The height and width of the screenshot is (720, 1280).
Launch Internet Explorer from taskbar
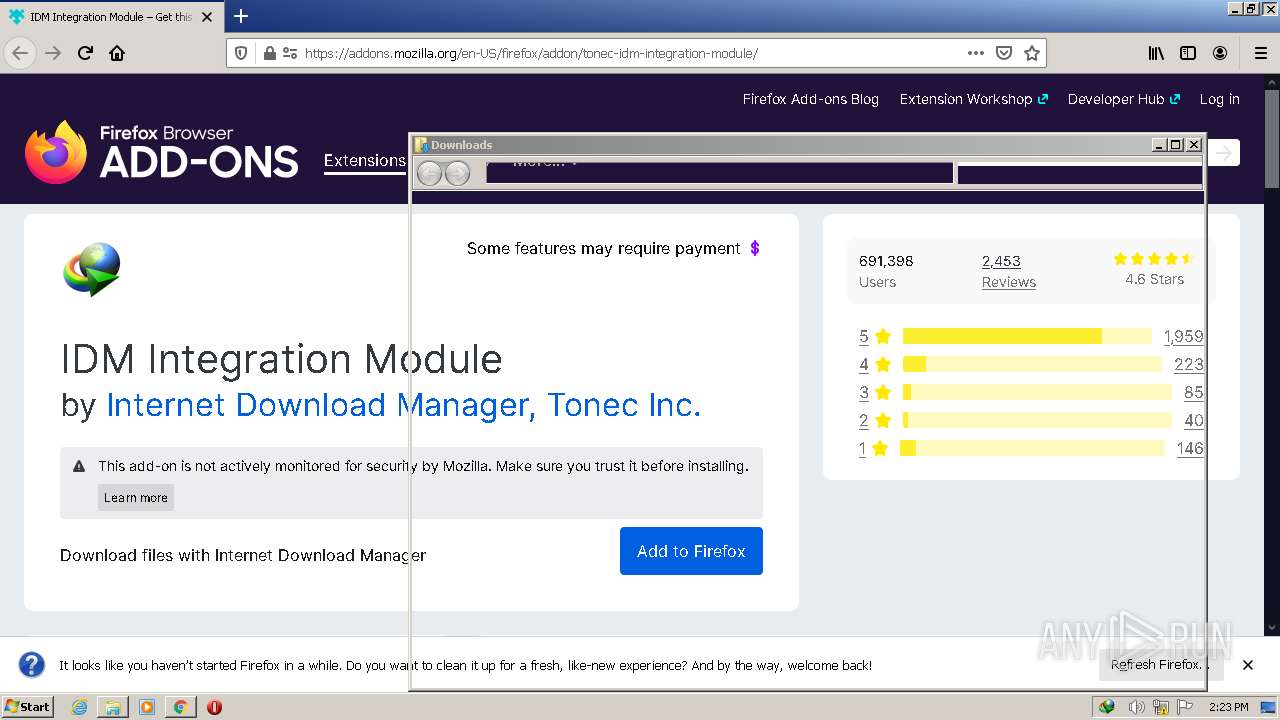pyautogui.click(x=79, y=707)
